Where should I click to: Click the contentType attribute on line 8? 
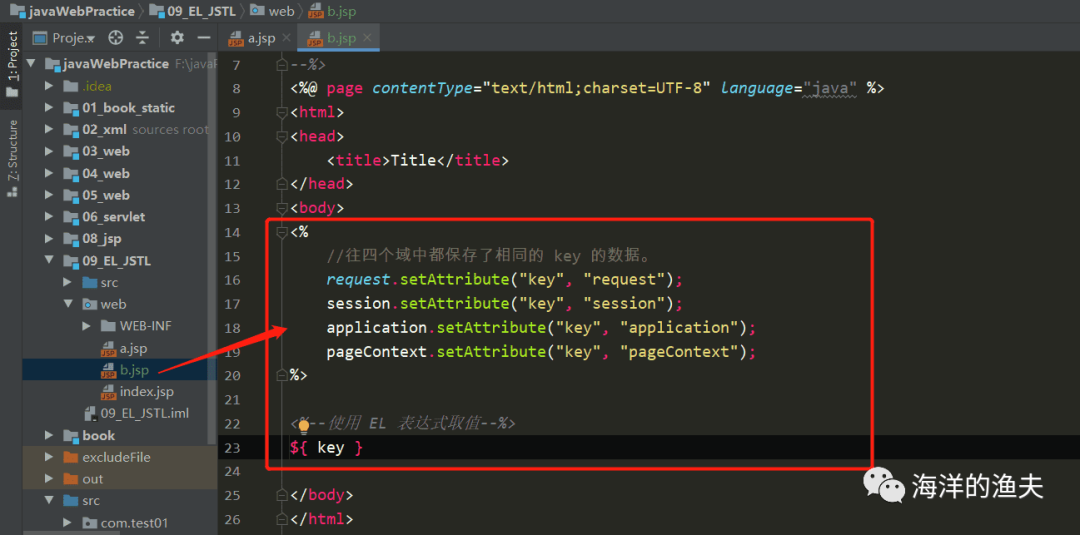point(423,88)
